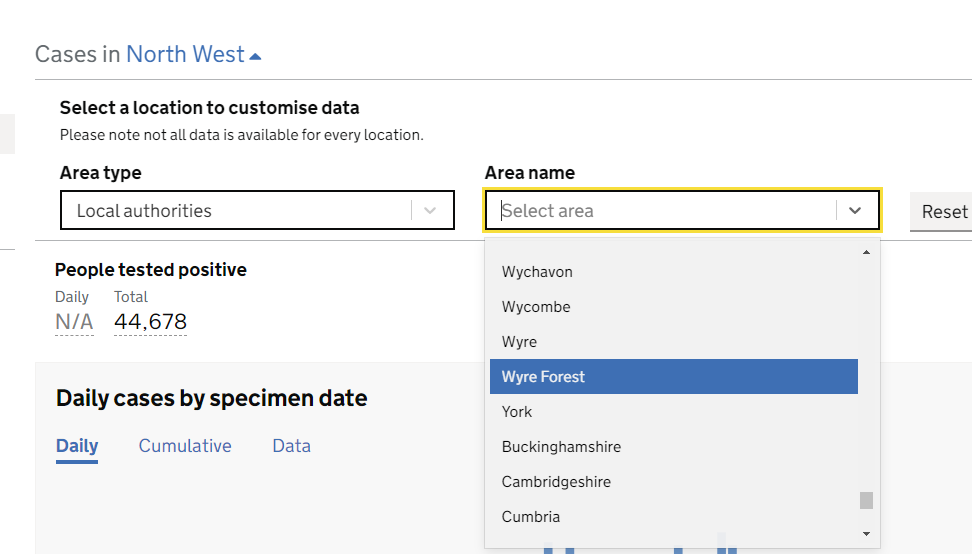This screenshot has width=972, height=554.
Task: Choose York from the area list
Action: 517,412
